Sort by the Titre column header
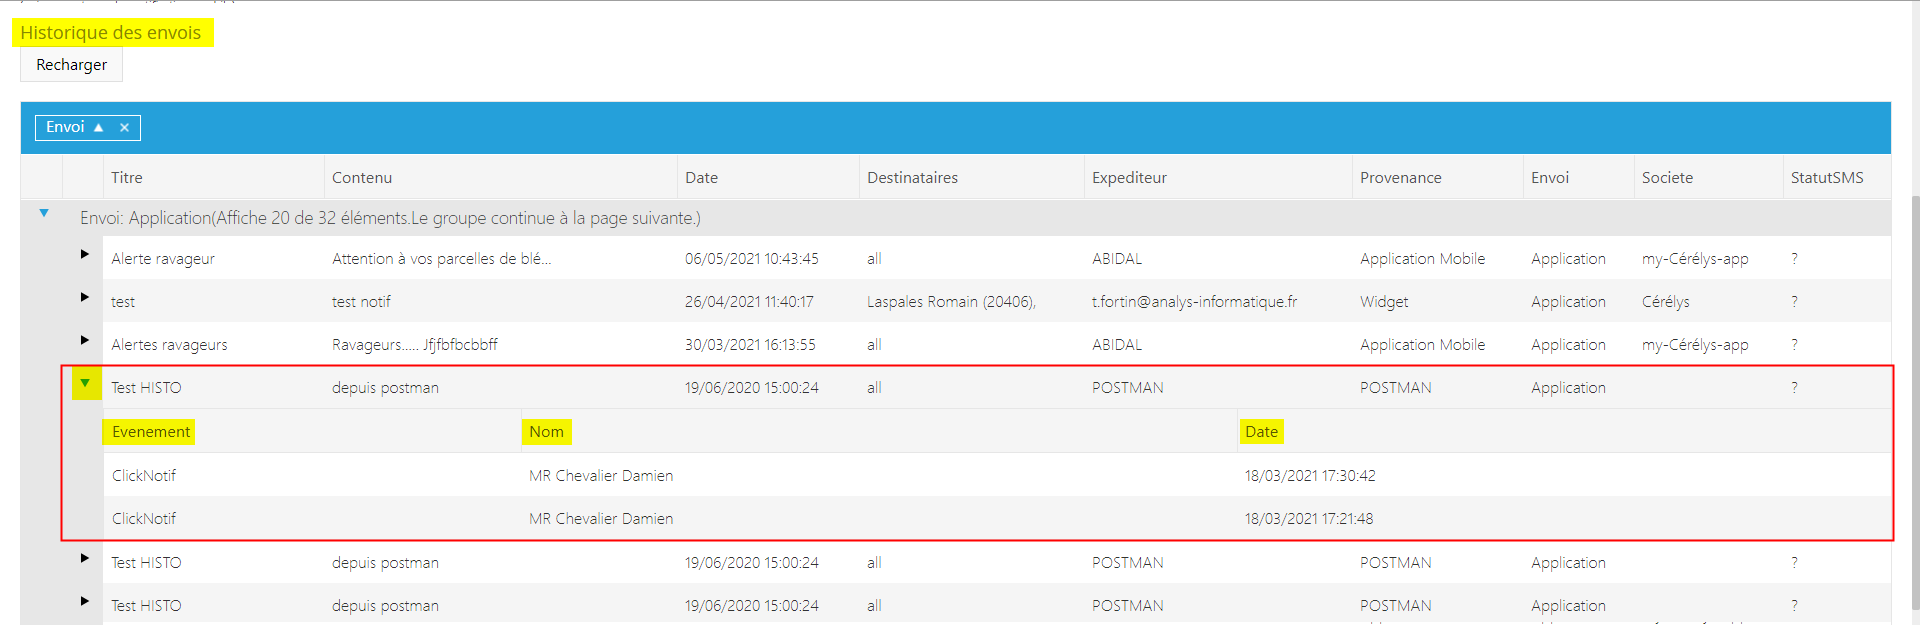Viewport: 1920px width, 625px height. (x=127, y=178)
